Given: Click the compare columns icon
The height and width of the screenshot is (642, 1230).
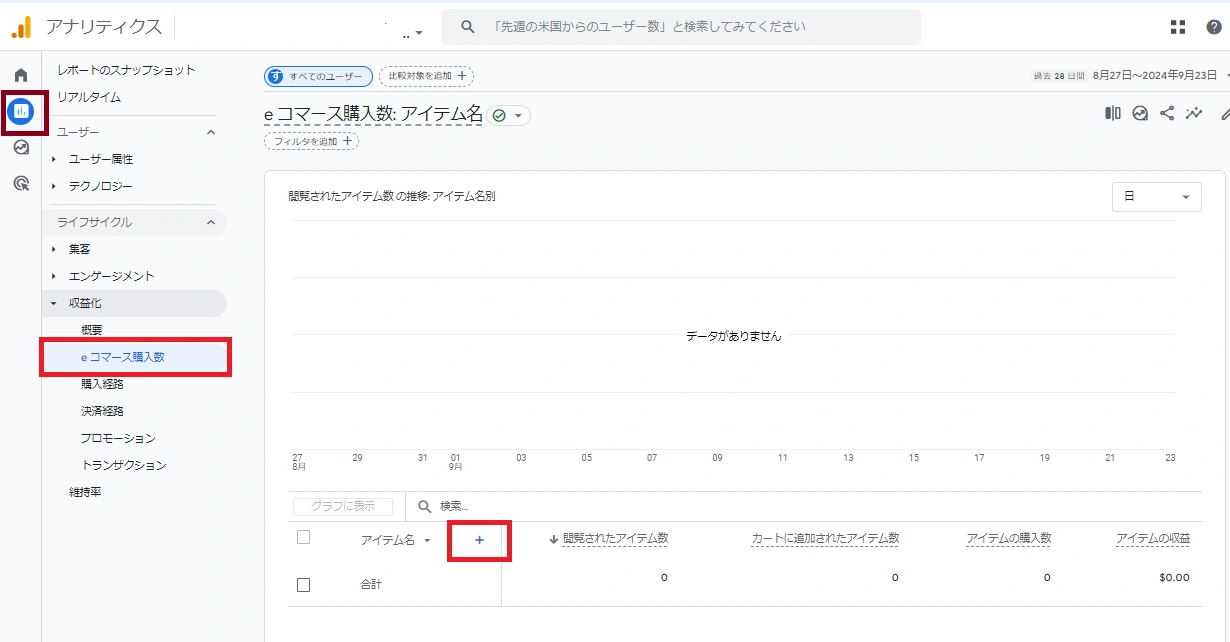Looking at the screenshot, I should (1113, 114).
